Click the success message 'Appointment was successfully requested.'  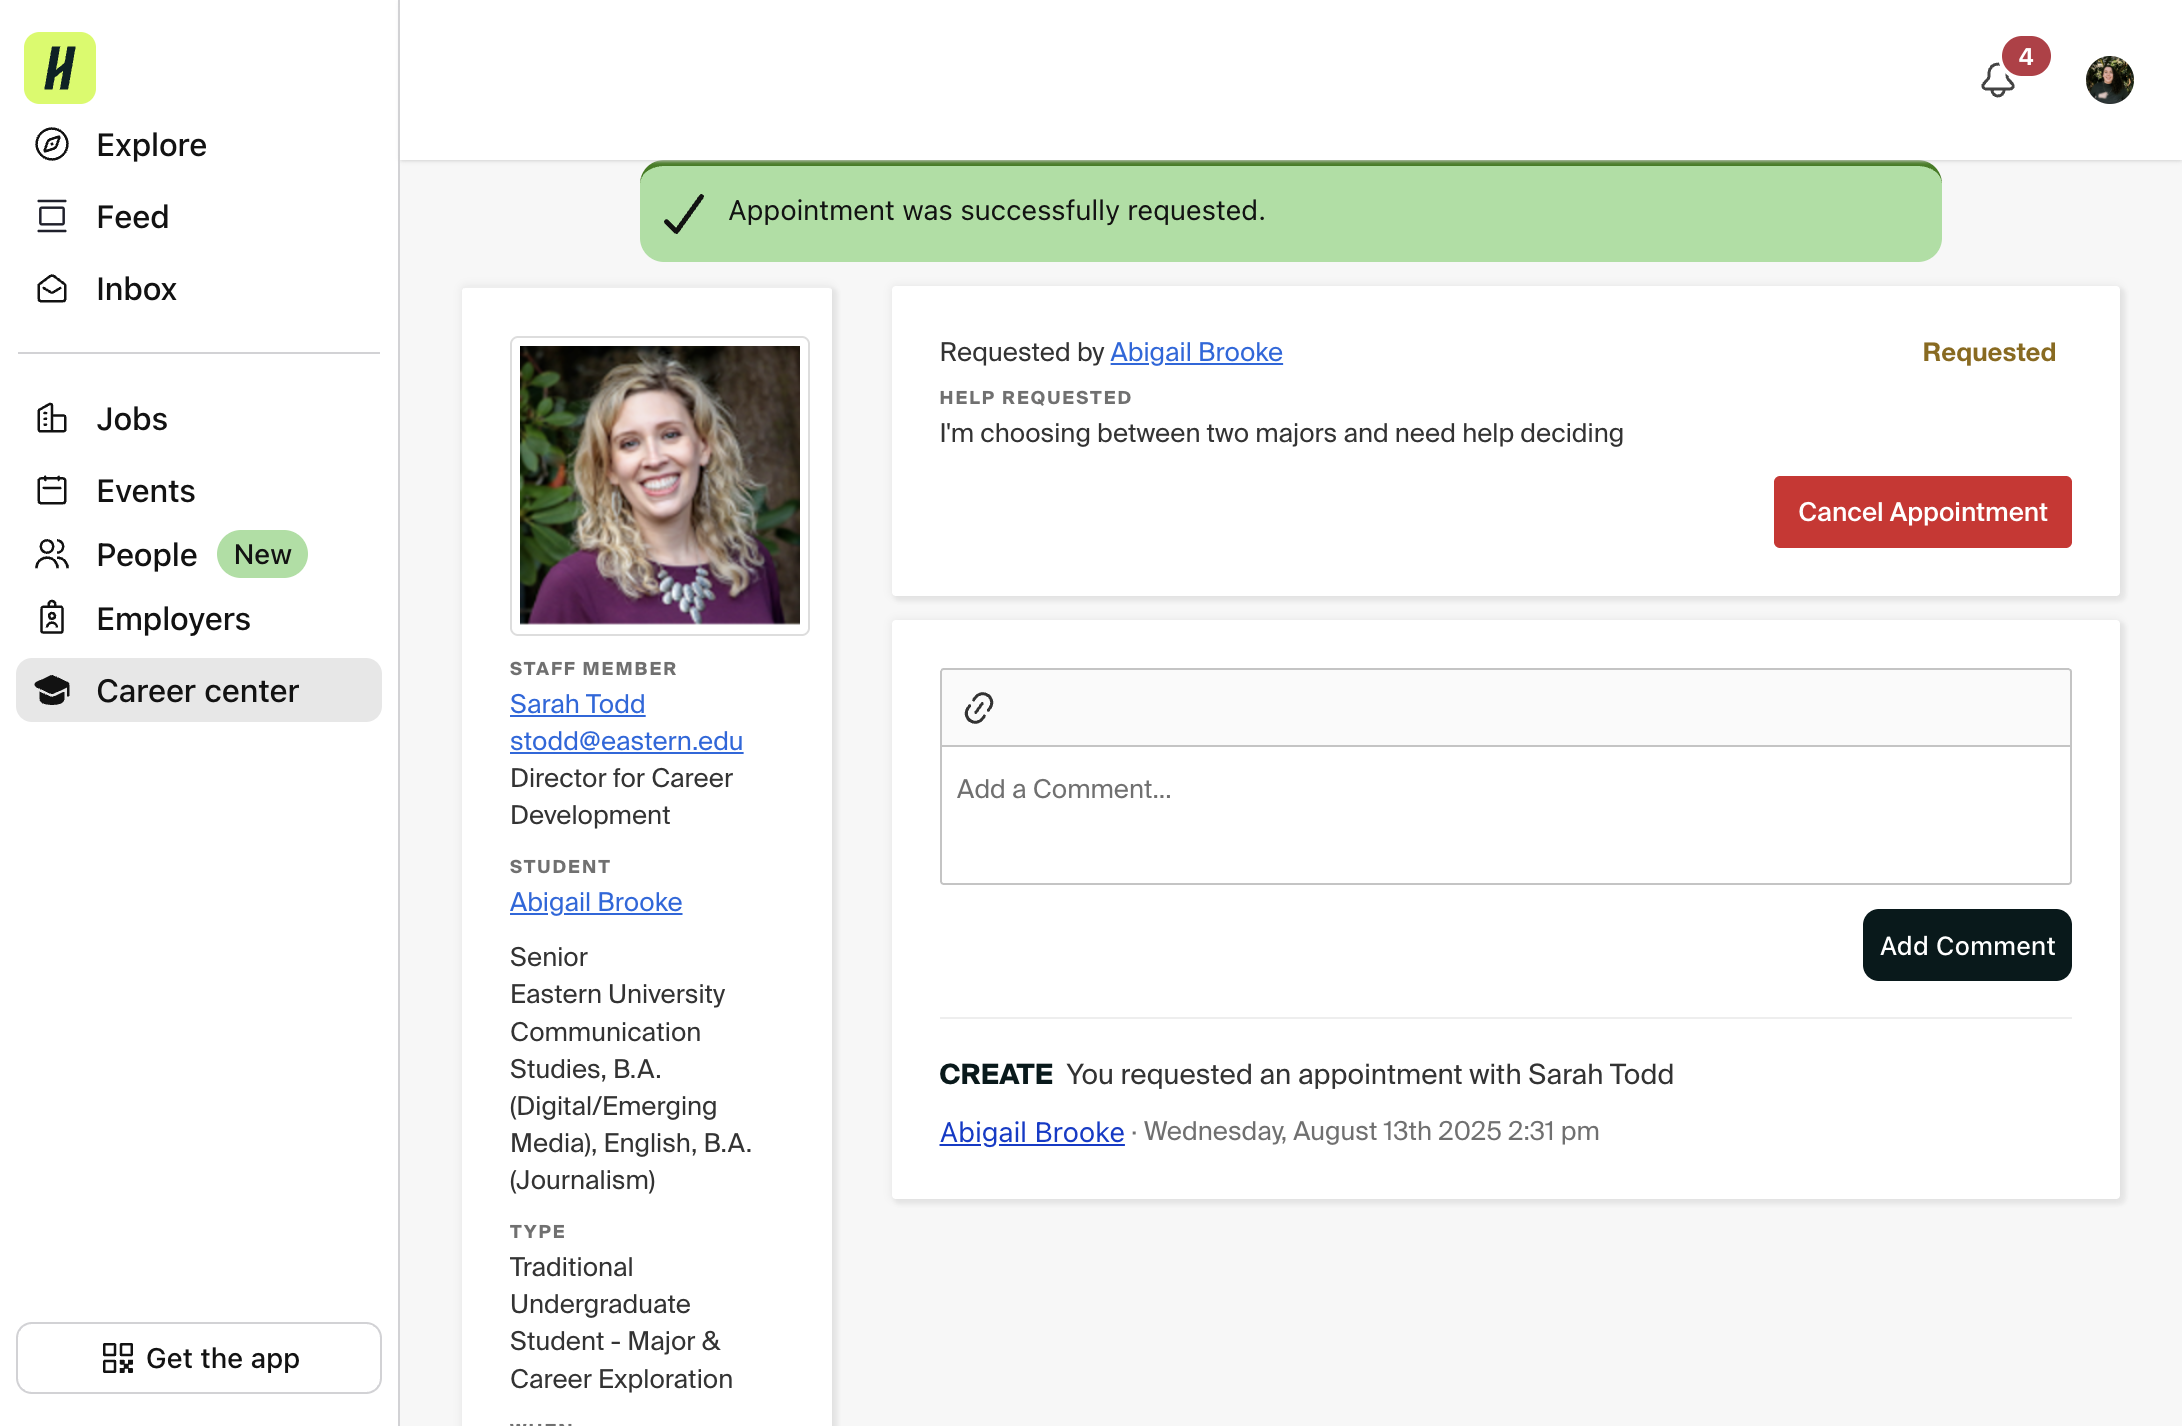pos(997,211)
